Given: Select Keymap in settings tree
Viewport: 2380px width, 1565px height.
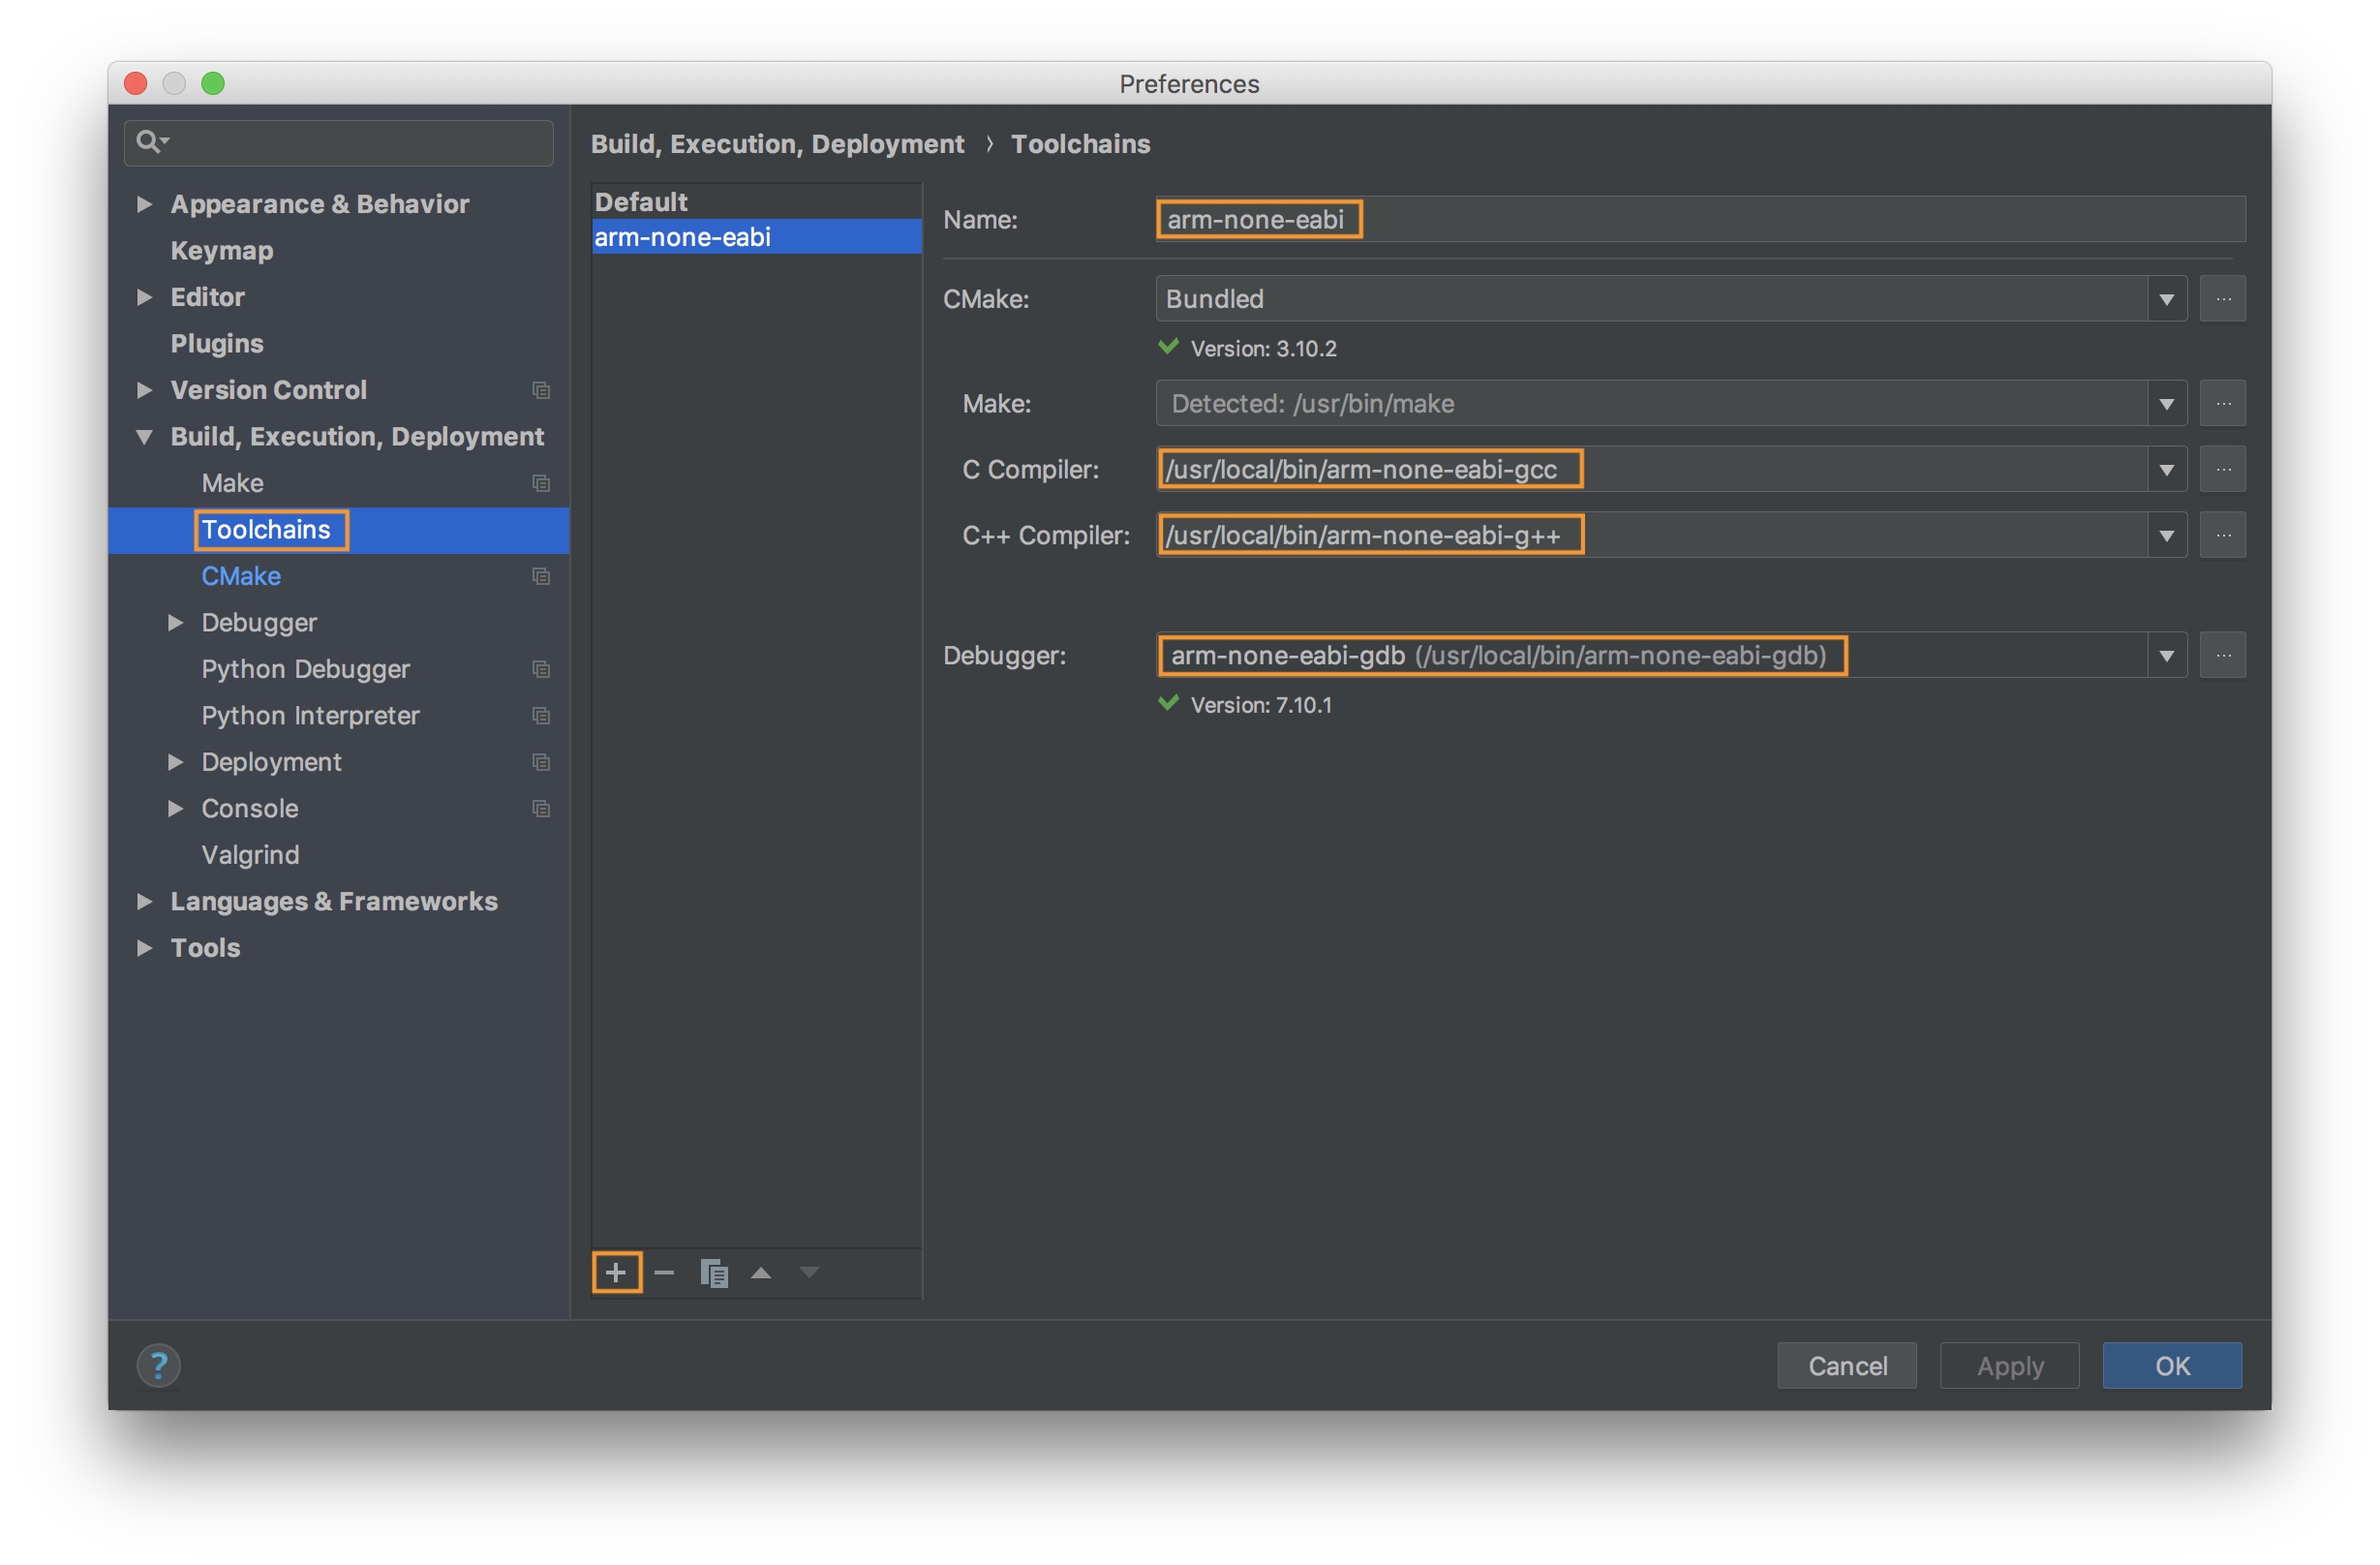Looking at the screenshot, I should coord(222,250).
